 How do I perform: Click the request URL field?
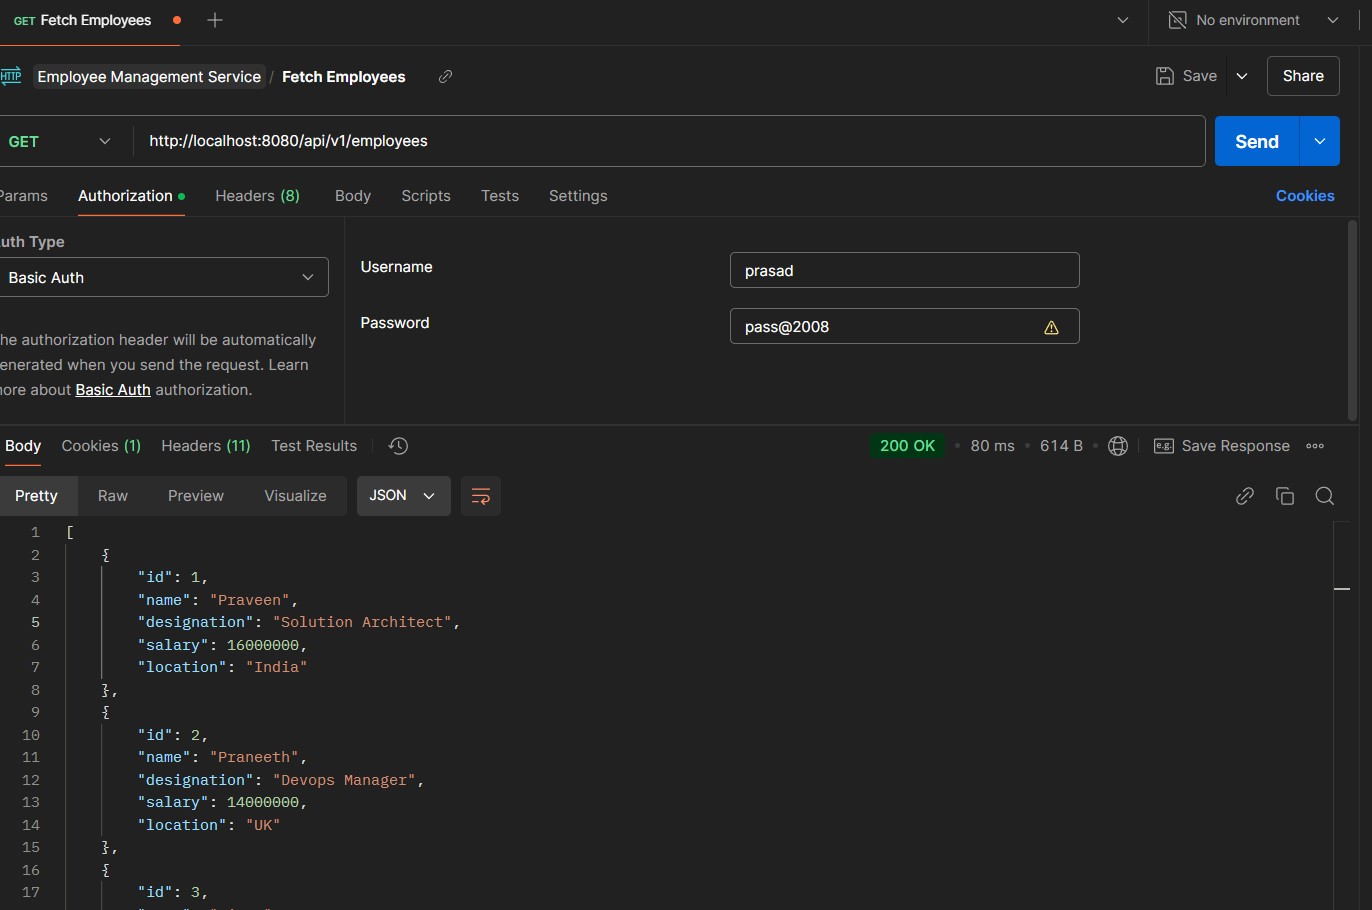(669, 141)
